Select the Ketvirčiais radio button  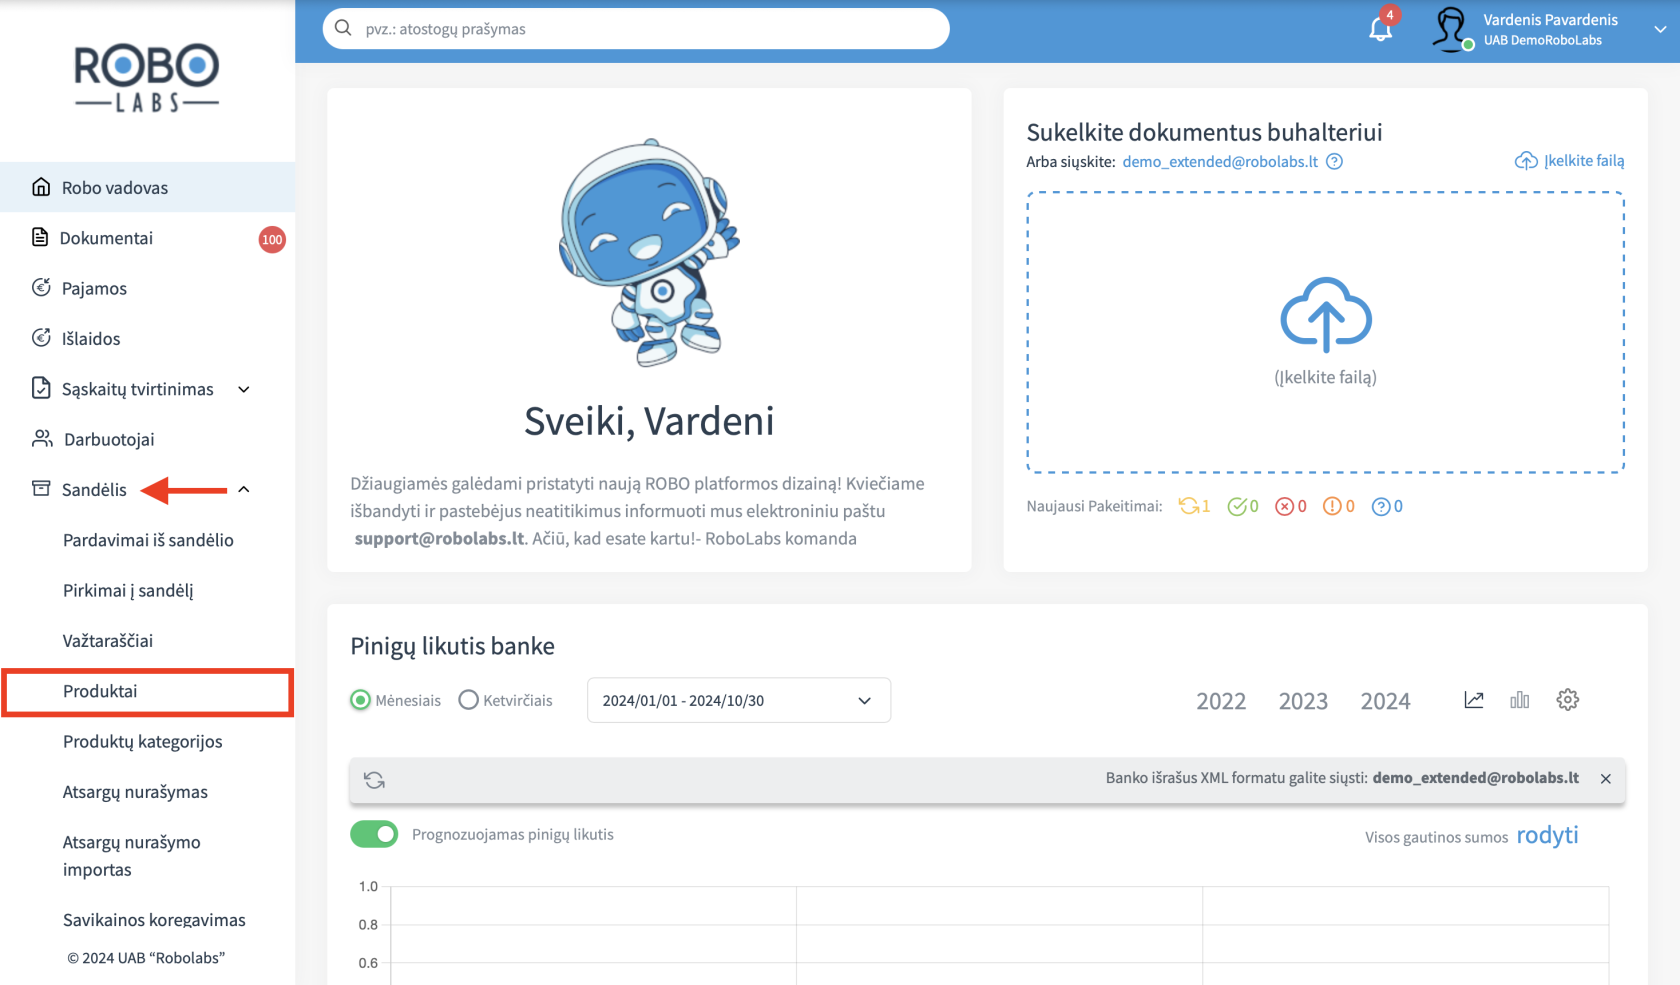point(468,700)
